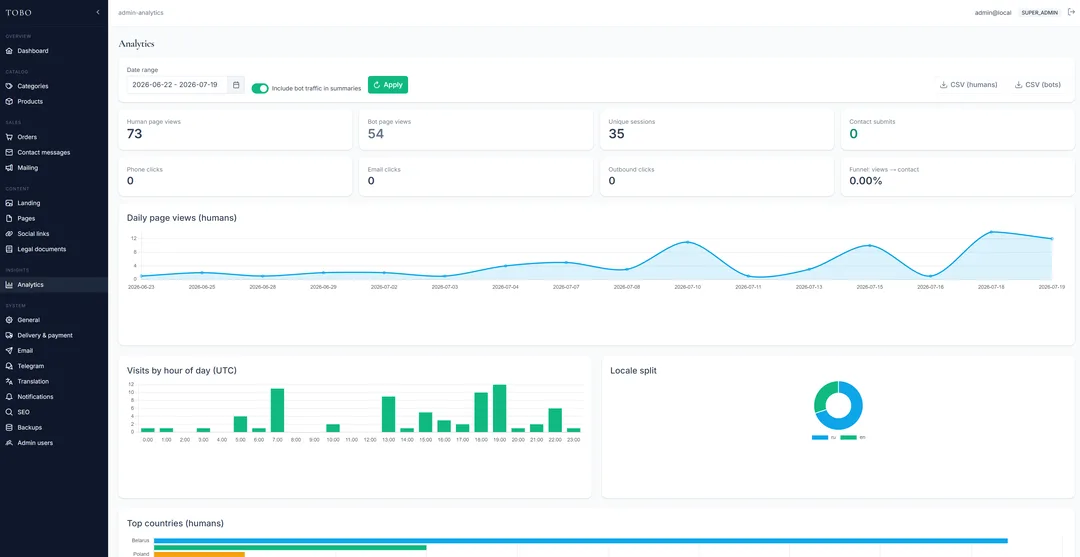Download CSV (bots) export

click(x=1037, y=85)
